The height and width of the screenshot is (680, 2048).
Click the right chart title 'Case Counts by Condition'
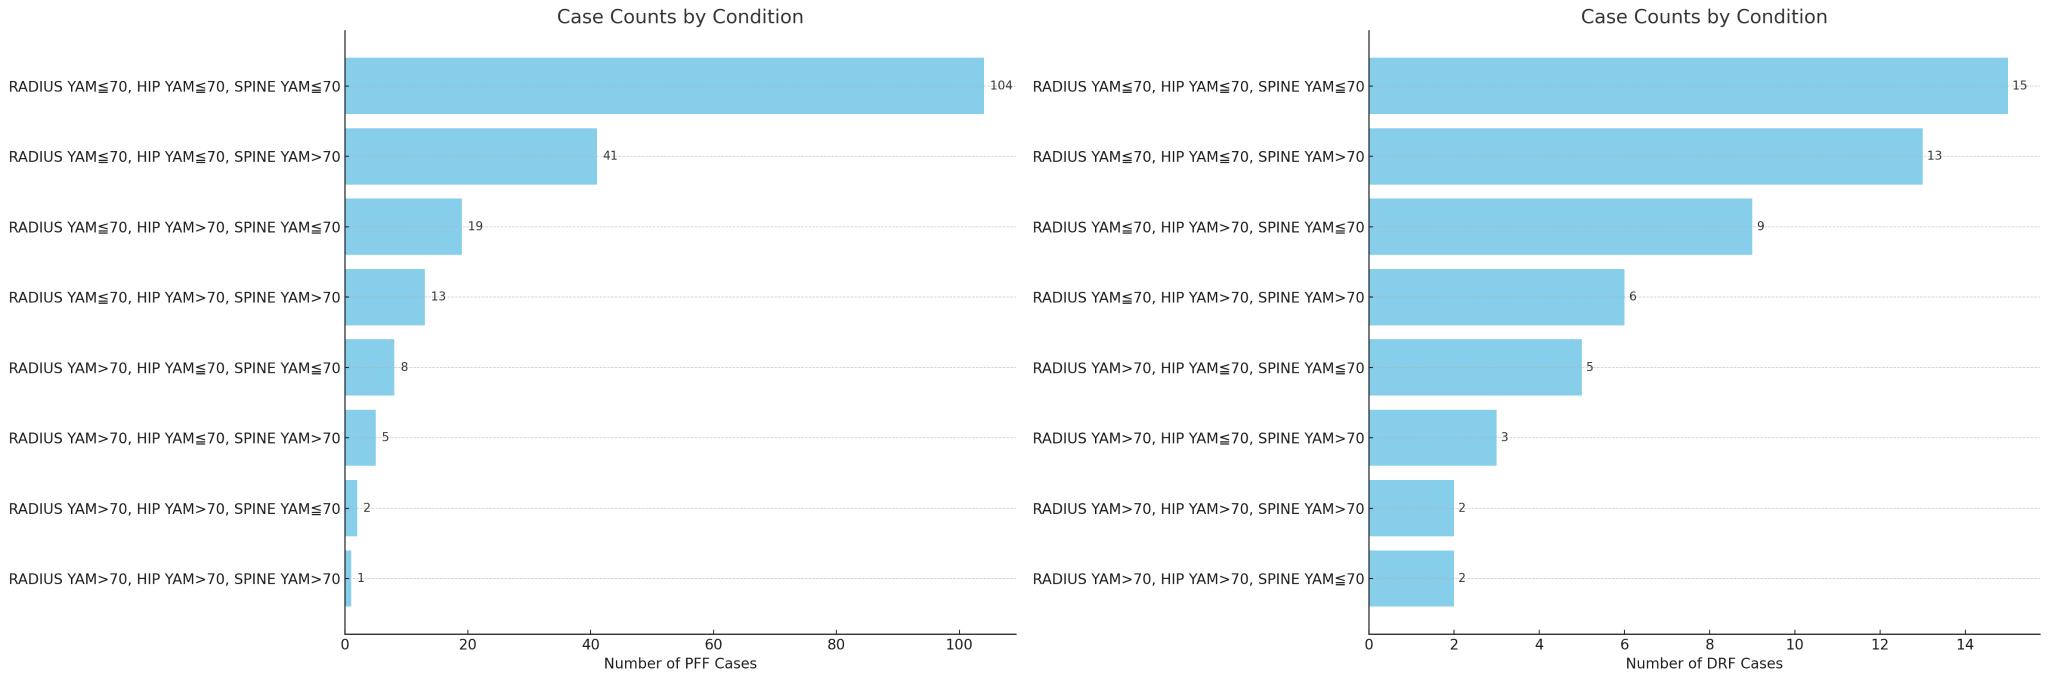pos(1704,17)
